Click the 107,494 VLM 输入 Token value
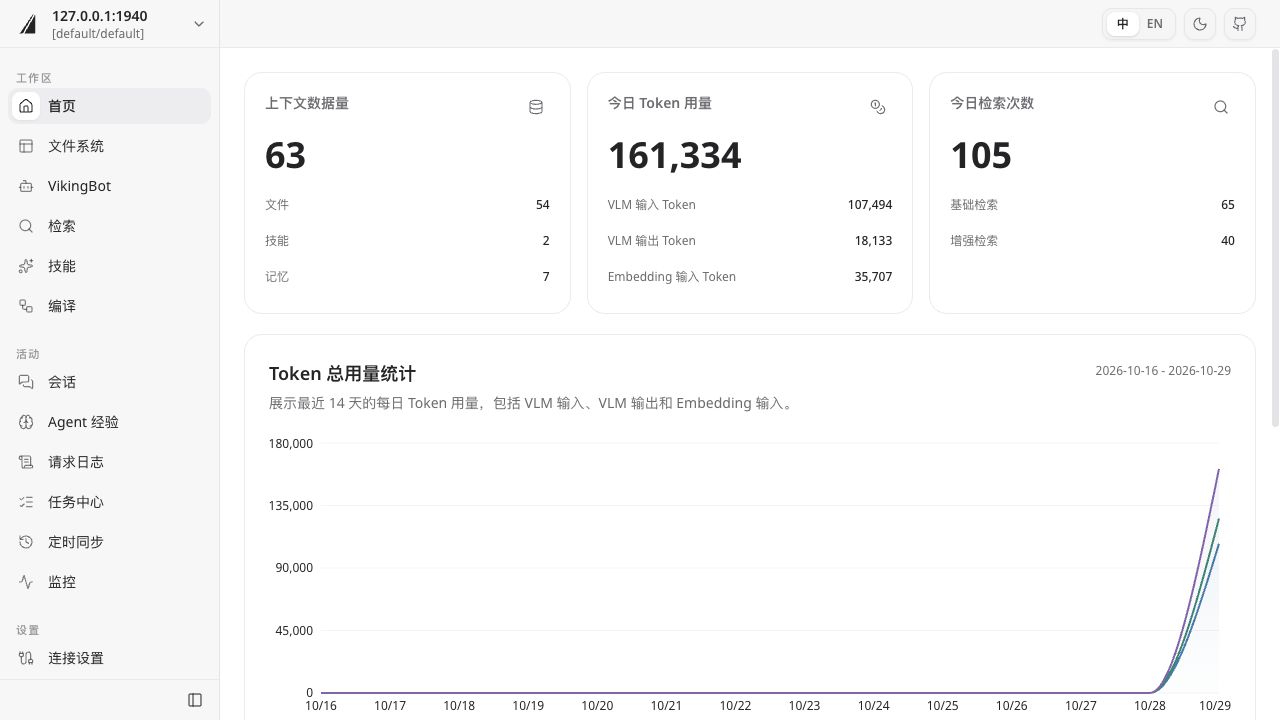The width and height of the screenshot is (1280, 720). pyautogui.click(x=870, y=205)
